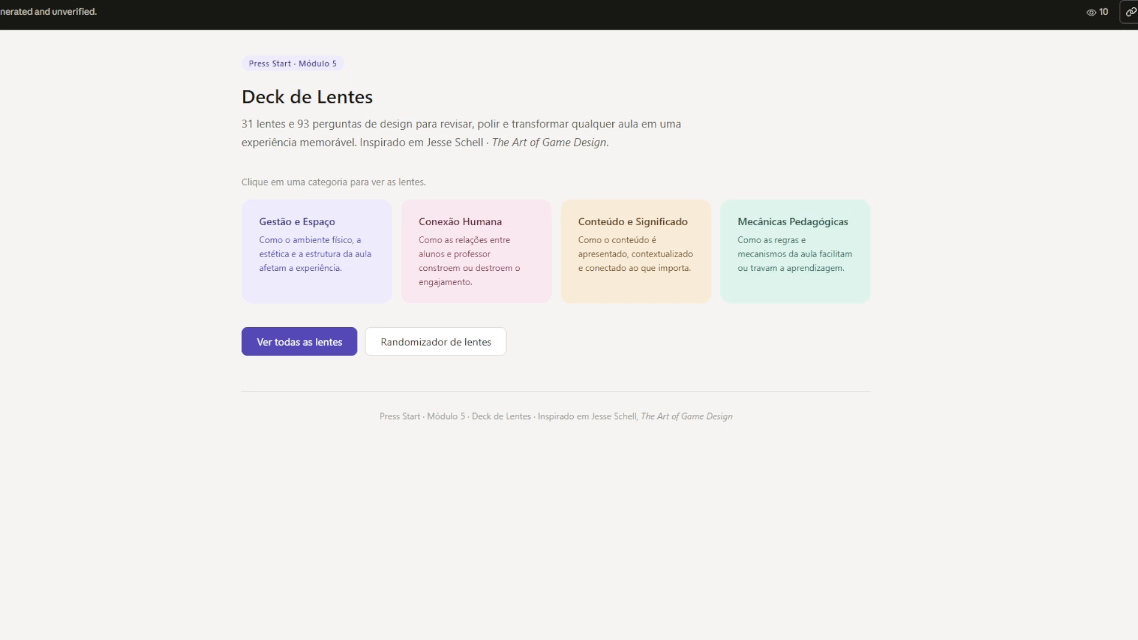Screen dimensions: 1138x640
Task: Click the Ver todas as lentes button
Action: click(299, 342)
